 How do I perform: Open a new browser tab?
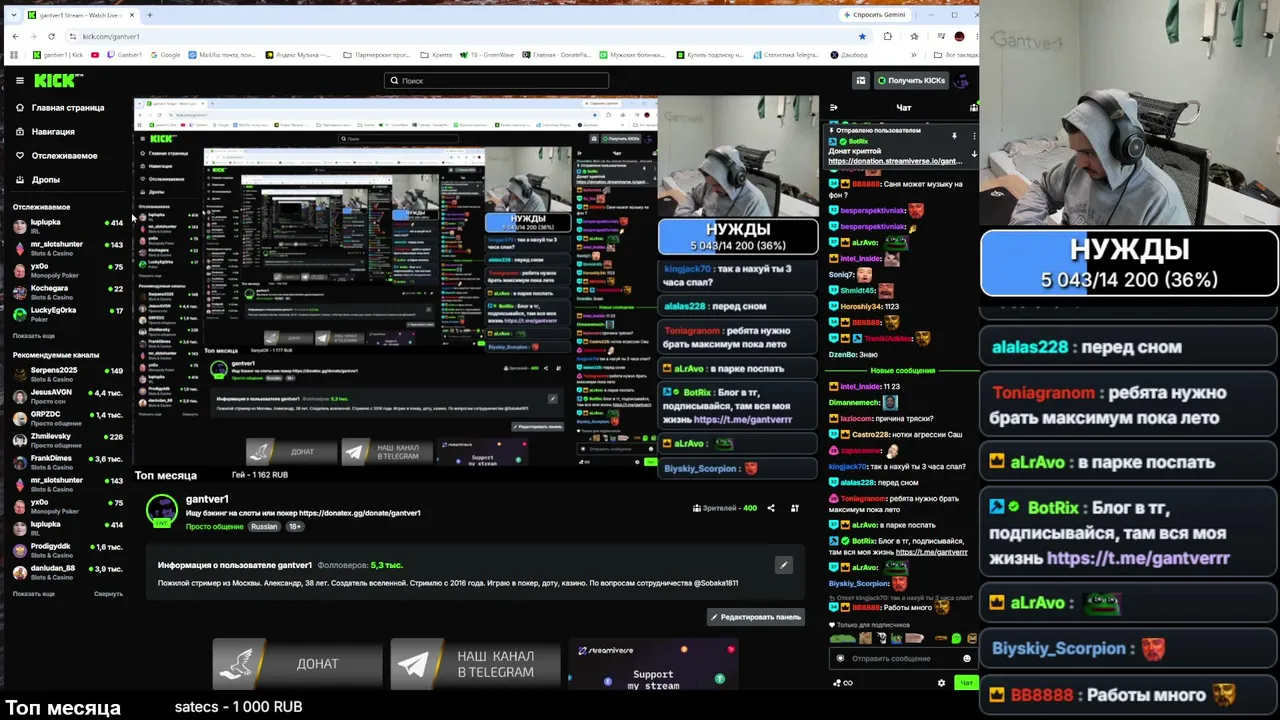150,15
